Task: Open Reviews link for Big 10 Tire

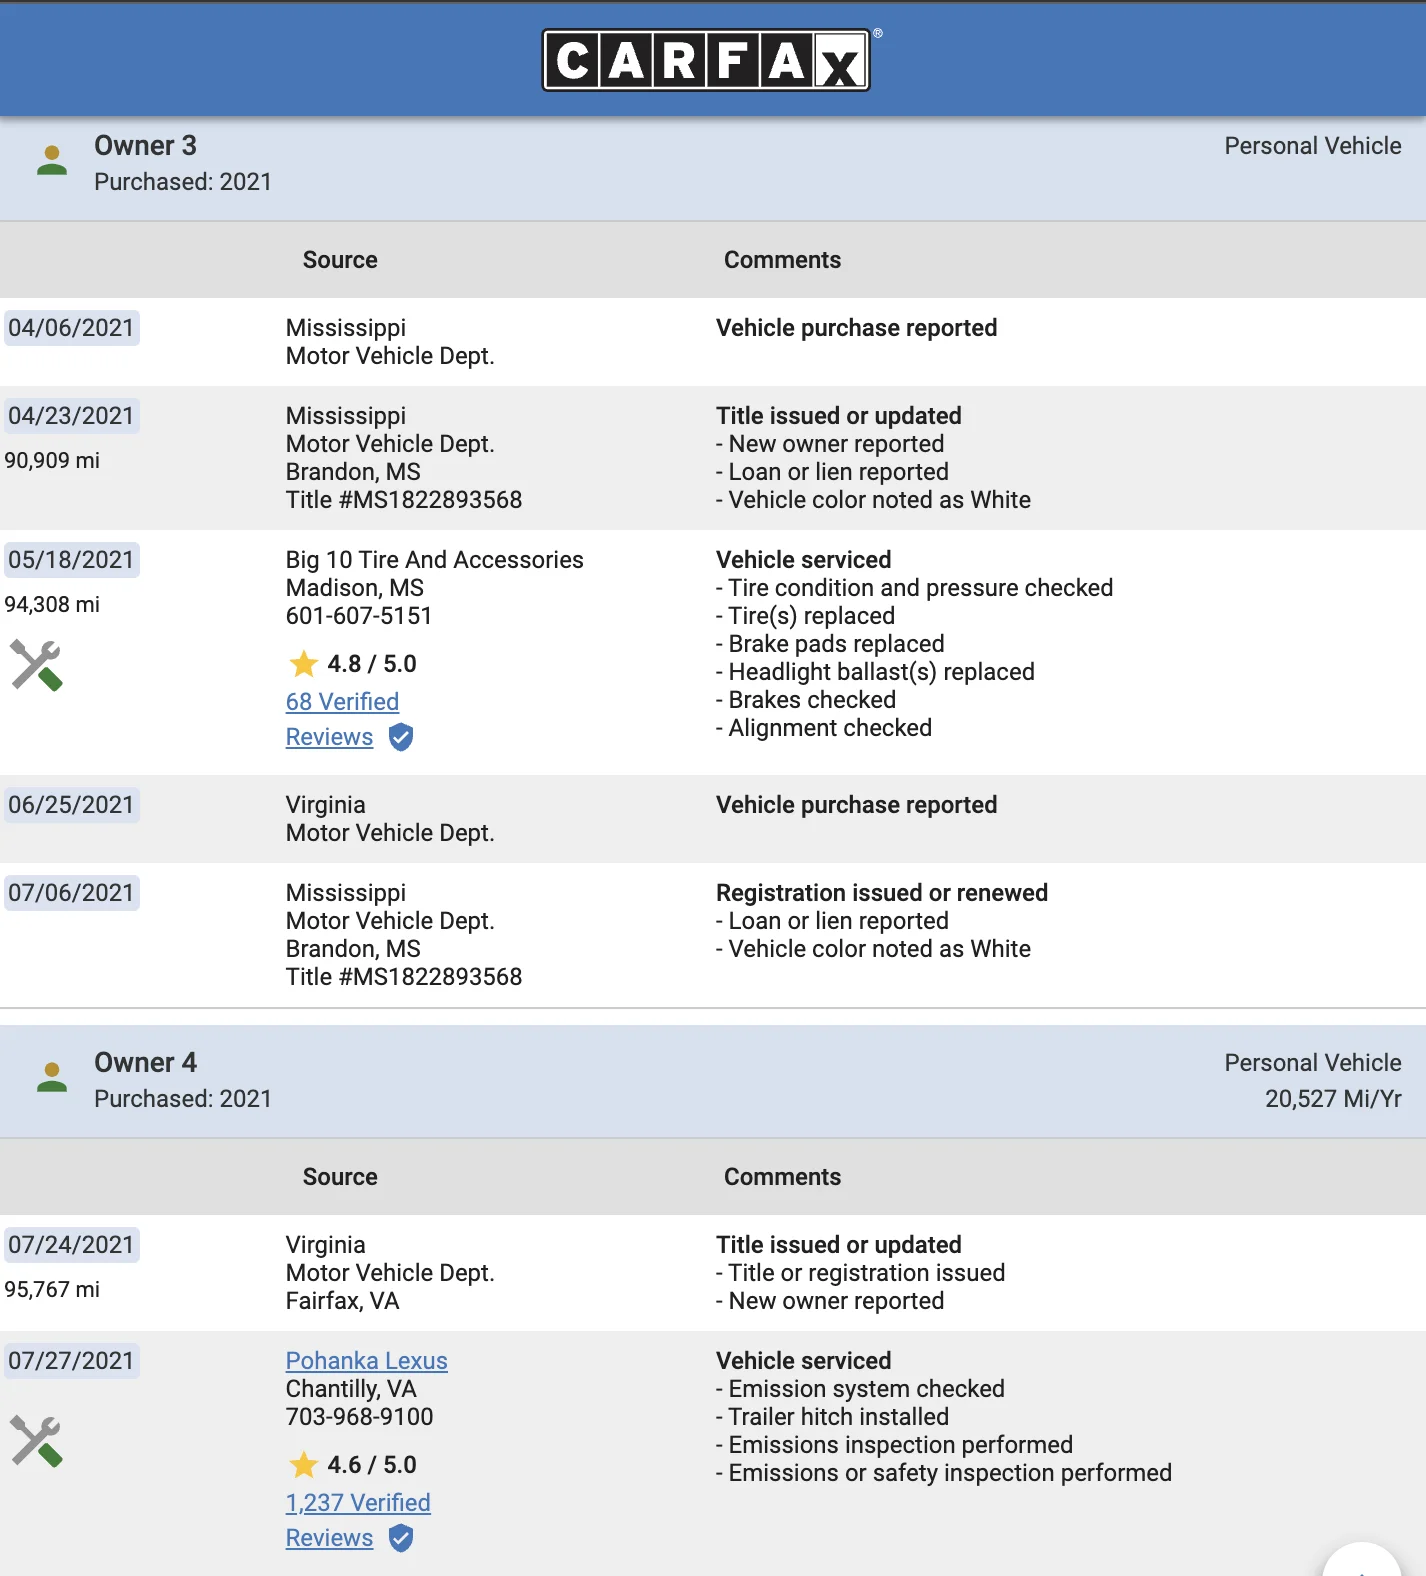Action: coord(329,737)
